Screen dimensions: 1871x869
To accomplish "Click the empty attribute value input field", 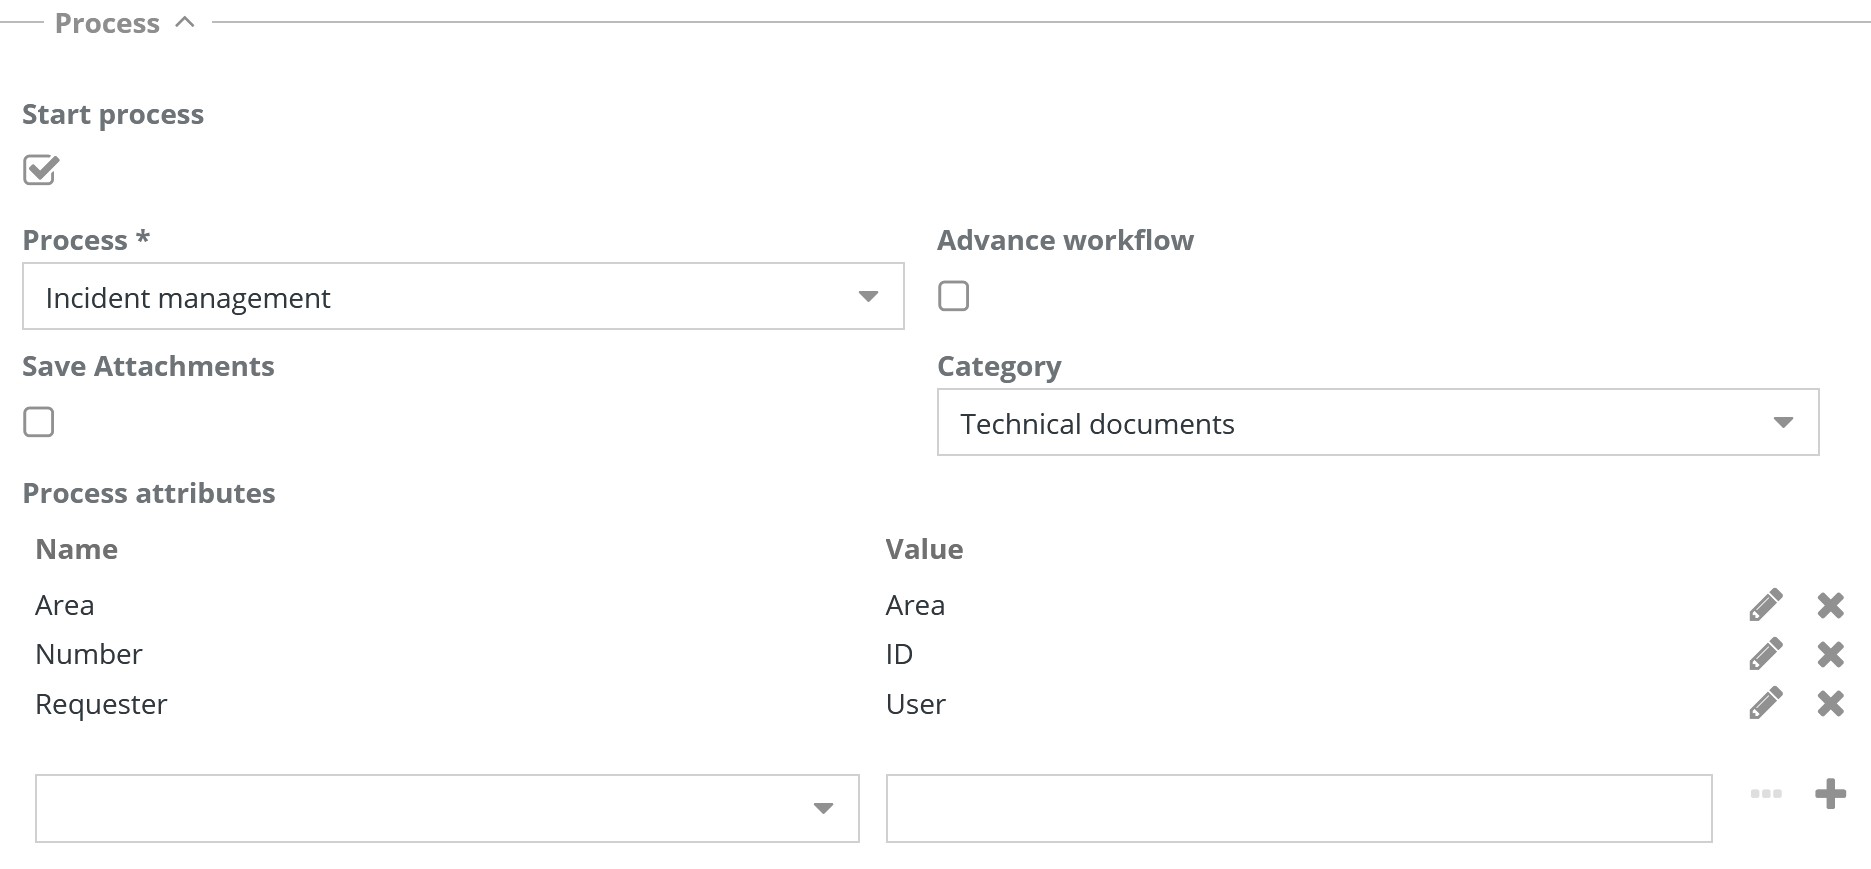I will [1298, 808].
